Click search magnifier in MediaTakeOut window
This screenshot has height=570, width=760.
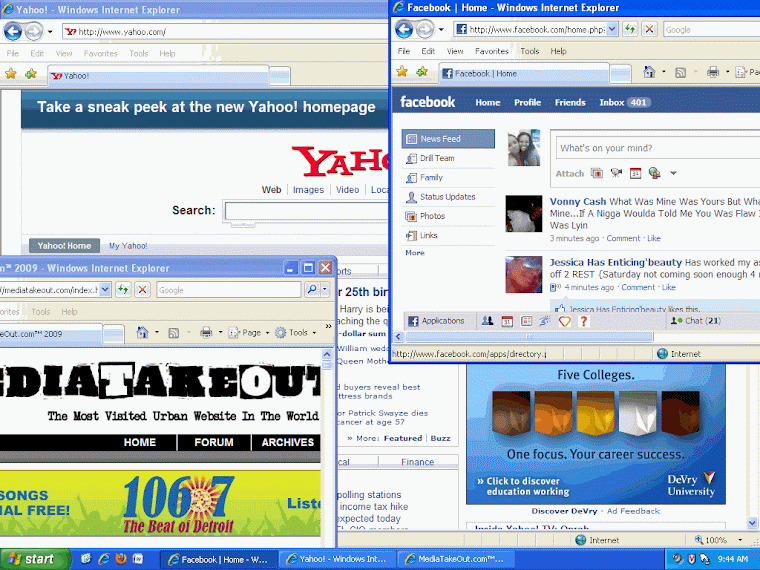click(312, 290)
